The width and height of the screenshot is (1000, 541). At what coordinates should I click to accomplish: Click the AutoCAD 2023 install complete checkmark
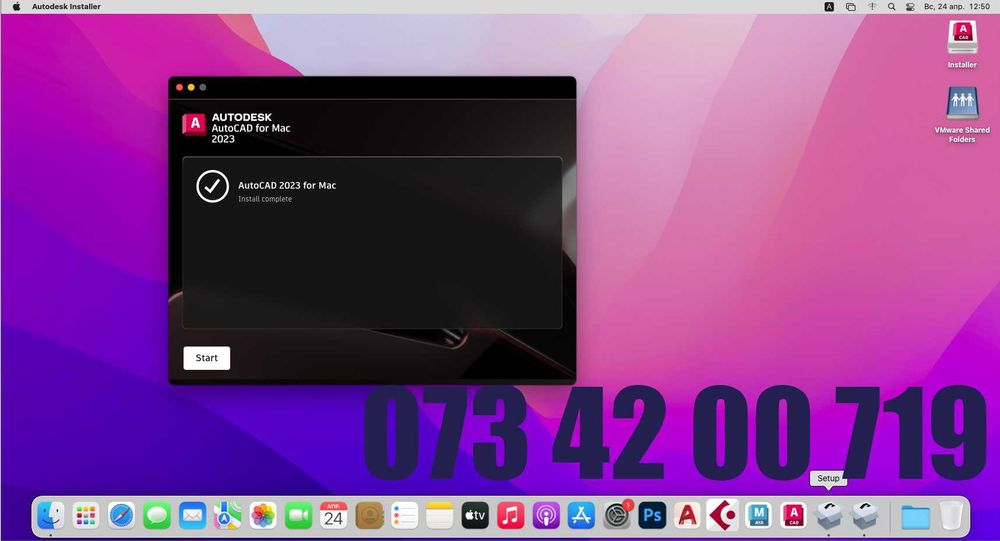[212, 186]
